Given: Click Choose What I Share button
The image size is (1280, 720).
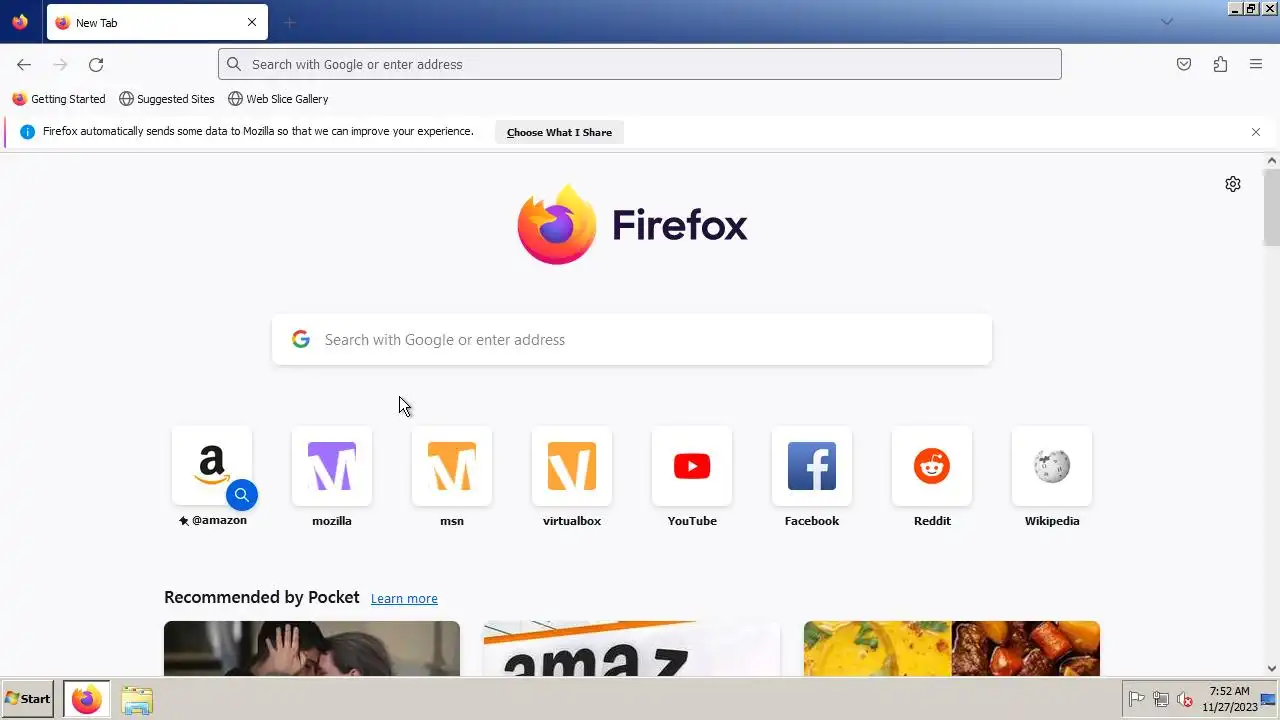Looking at the screenshot, I should pyautogui.click(x=559, y=132).
